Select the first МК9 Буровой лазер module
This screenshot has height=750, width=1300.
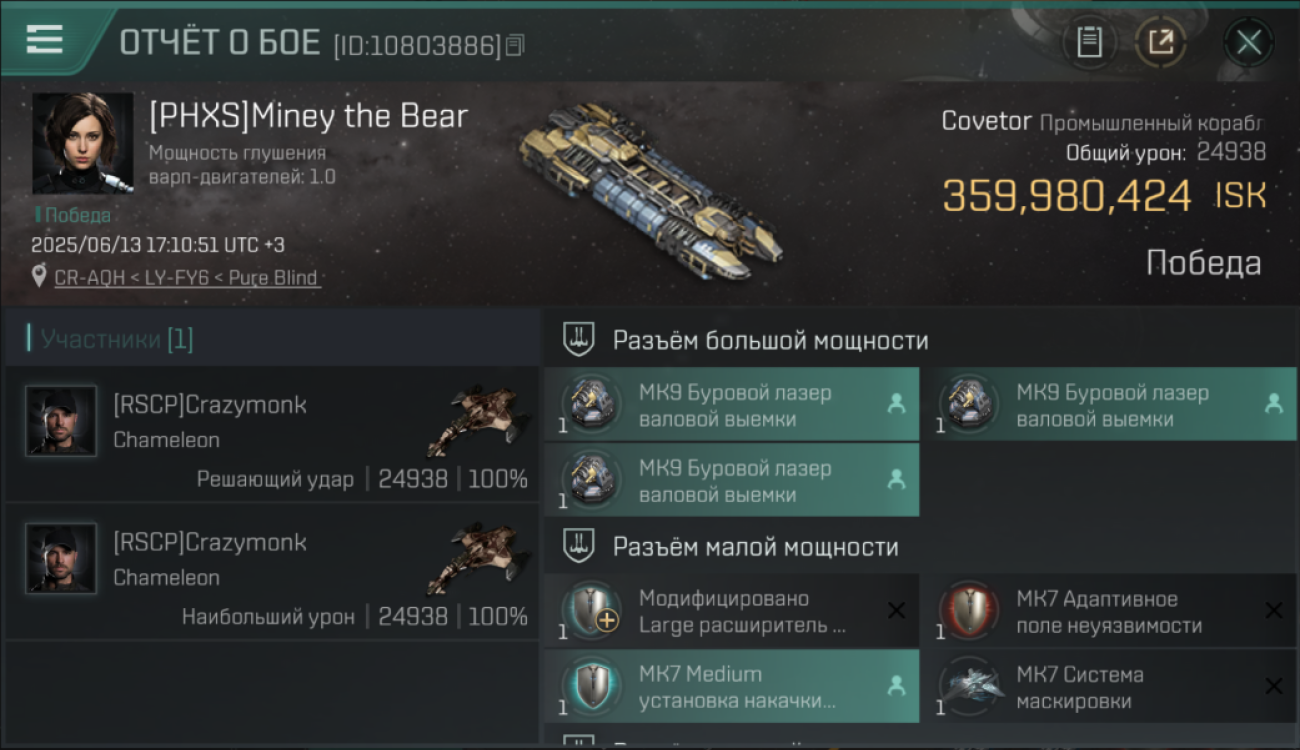coord(731,404)
